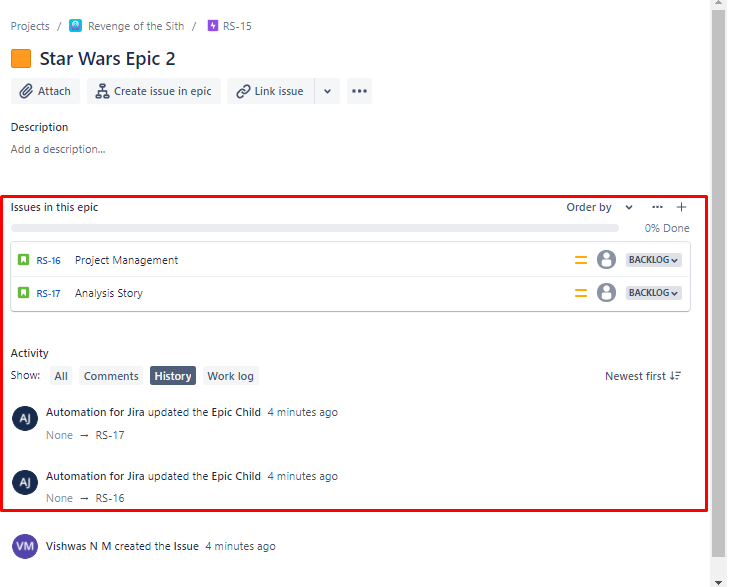Click AJ avatar on RS-16 history entry
The height and width of the screenshot is (587, 730).
point(25,482)
